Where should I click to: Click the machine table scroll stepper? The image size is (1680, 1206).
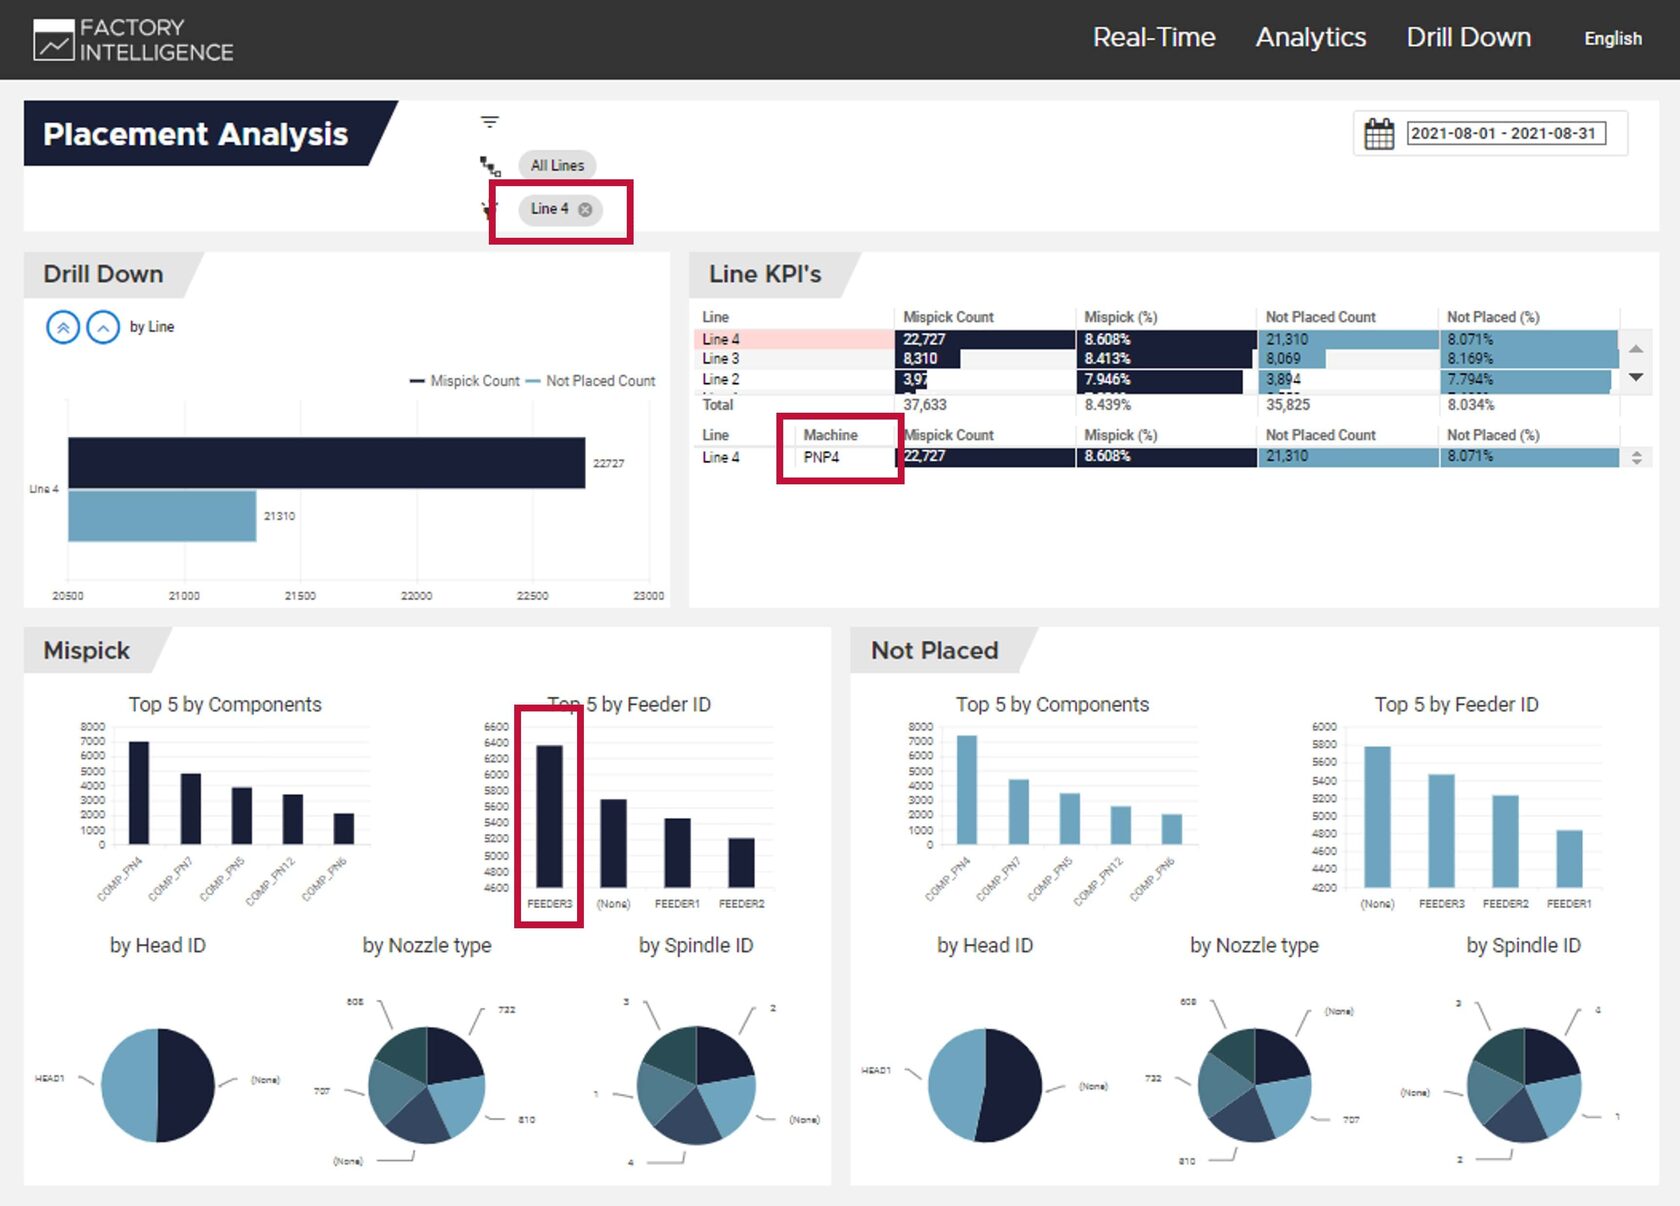(x=1636, y=457)
